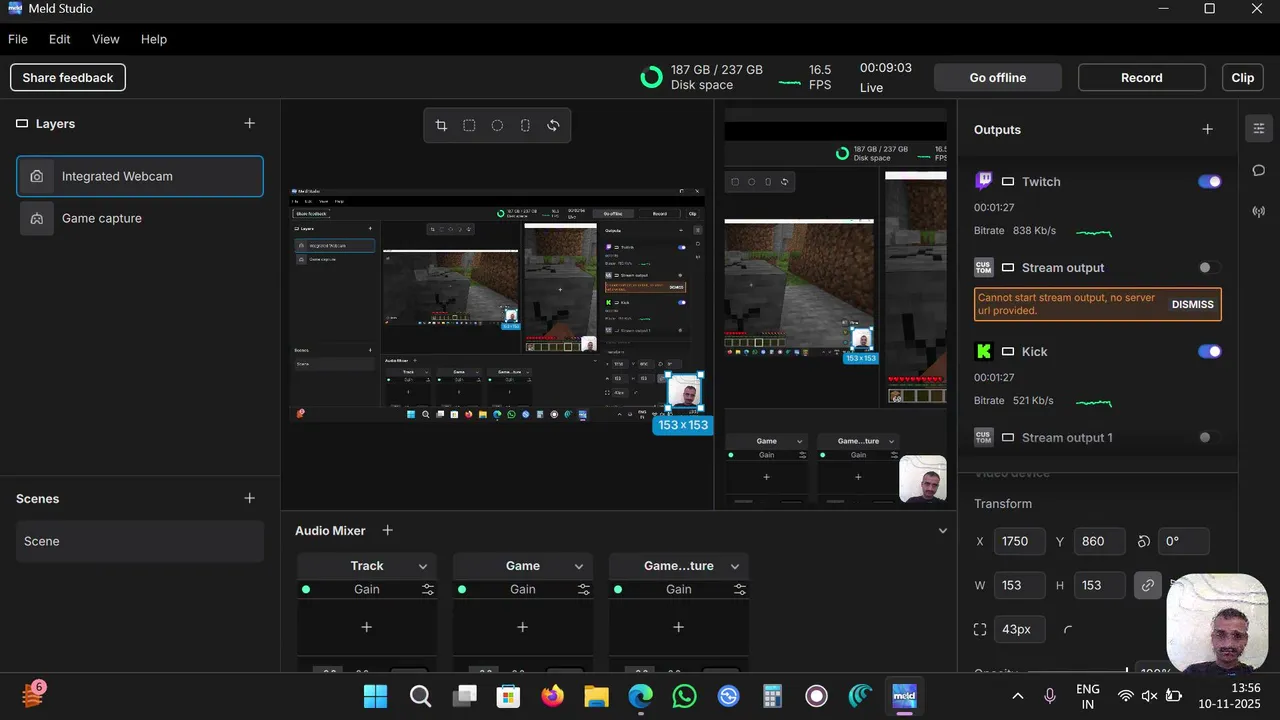Click the height H field
This screenshot has height=720, width=1280.
1099,585
